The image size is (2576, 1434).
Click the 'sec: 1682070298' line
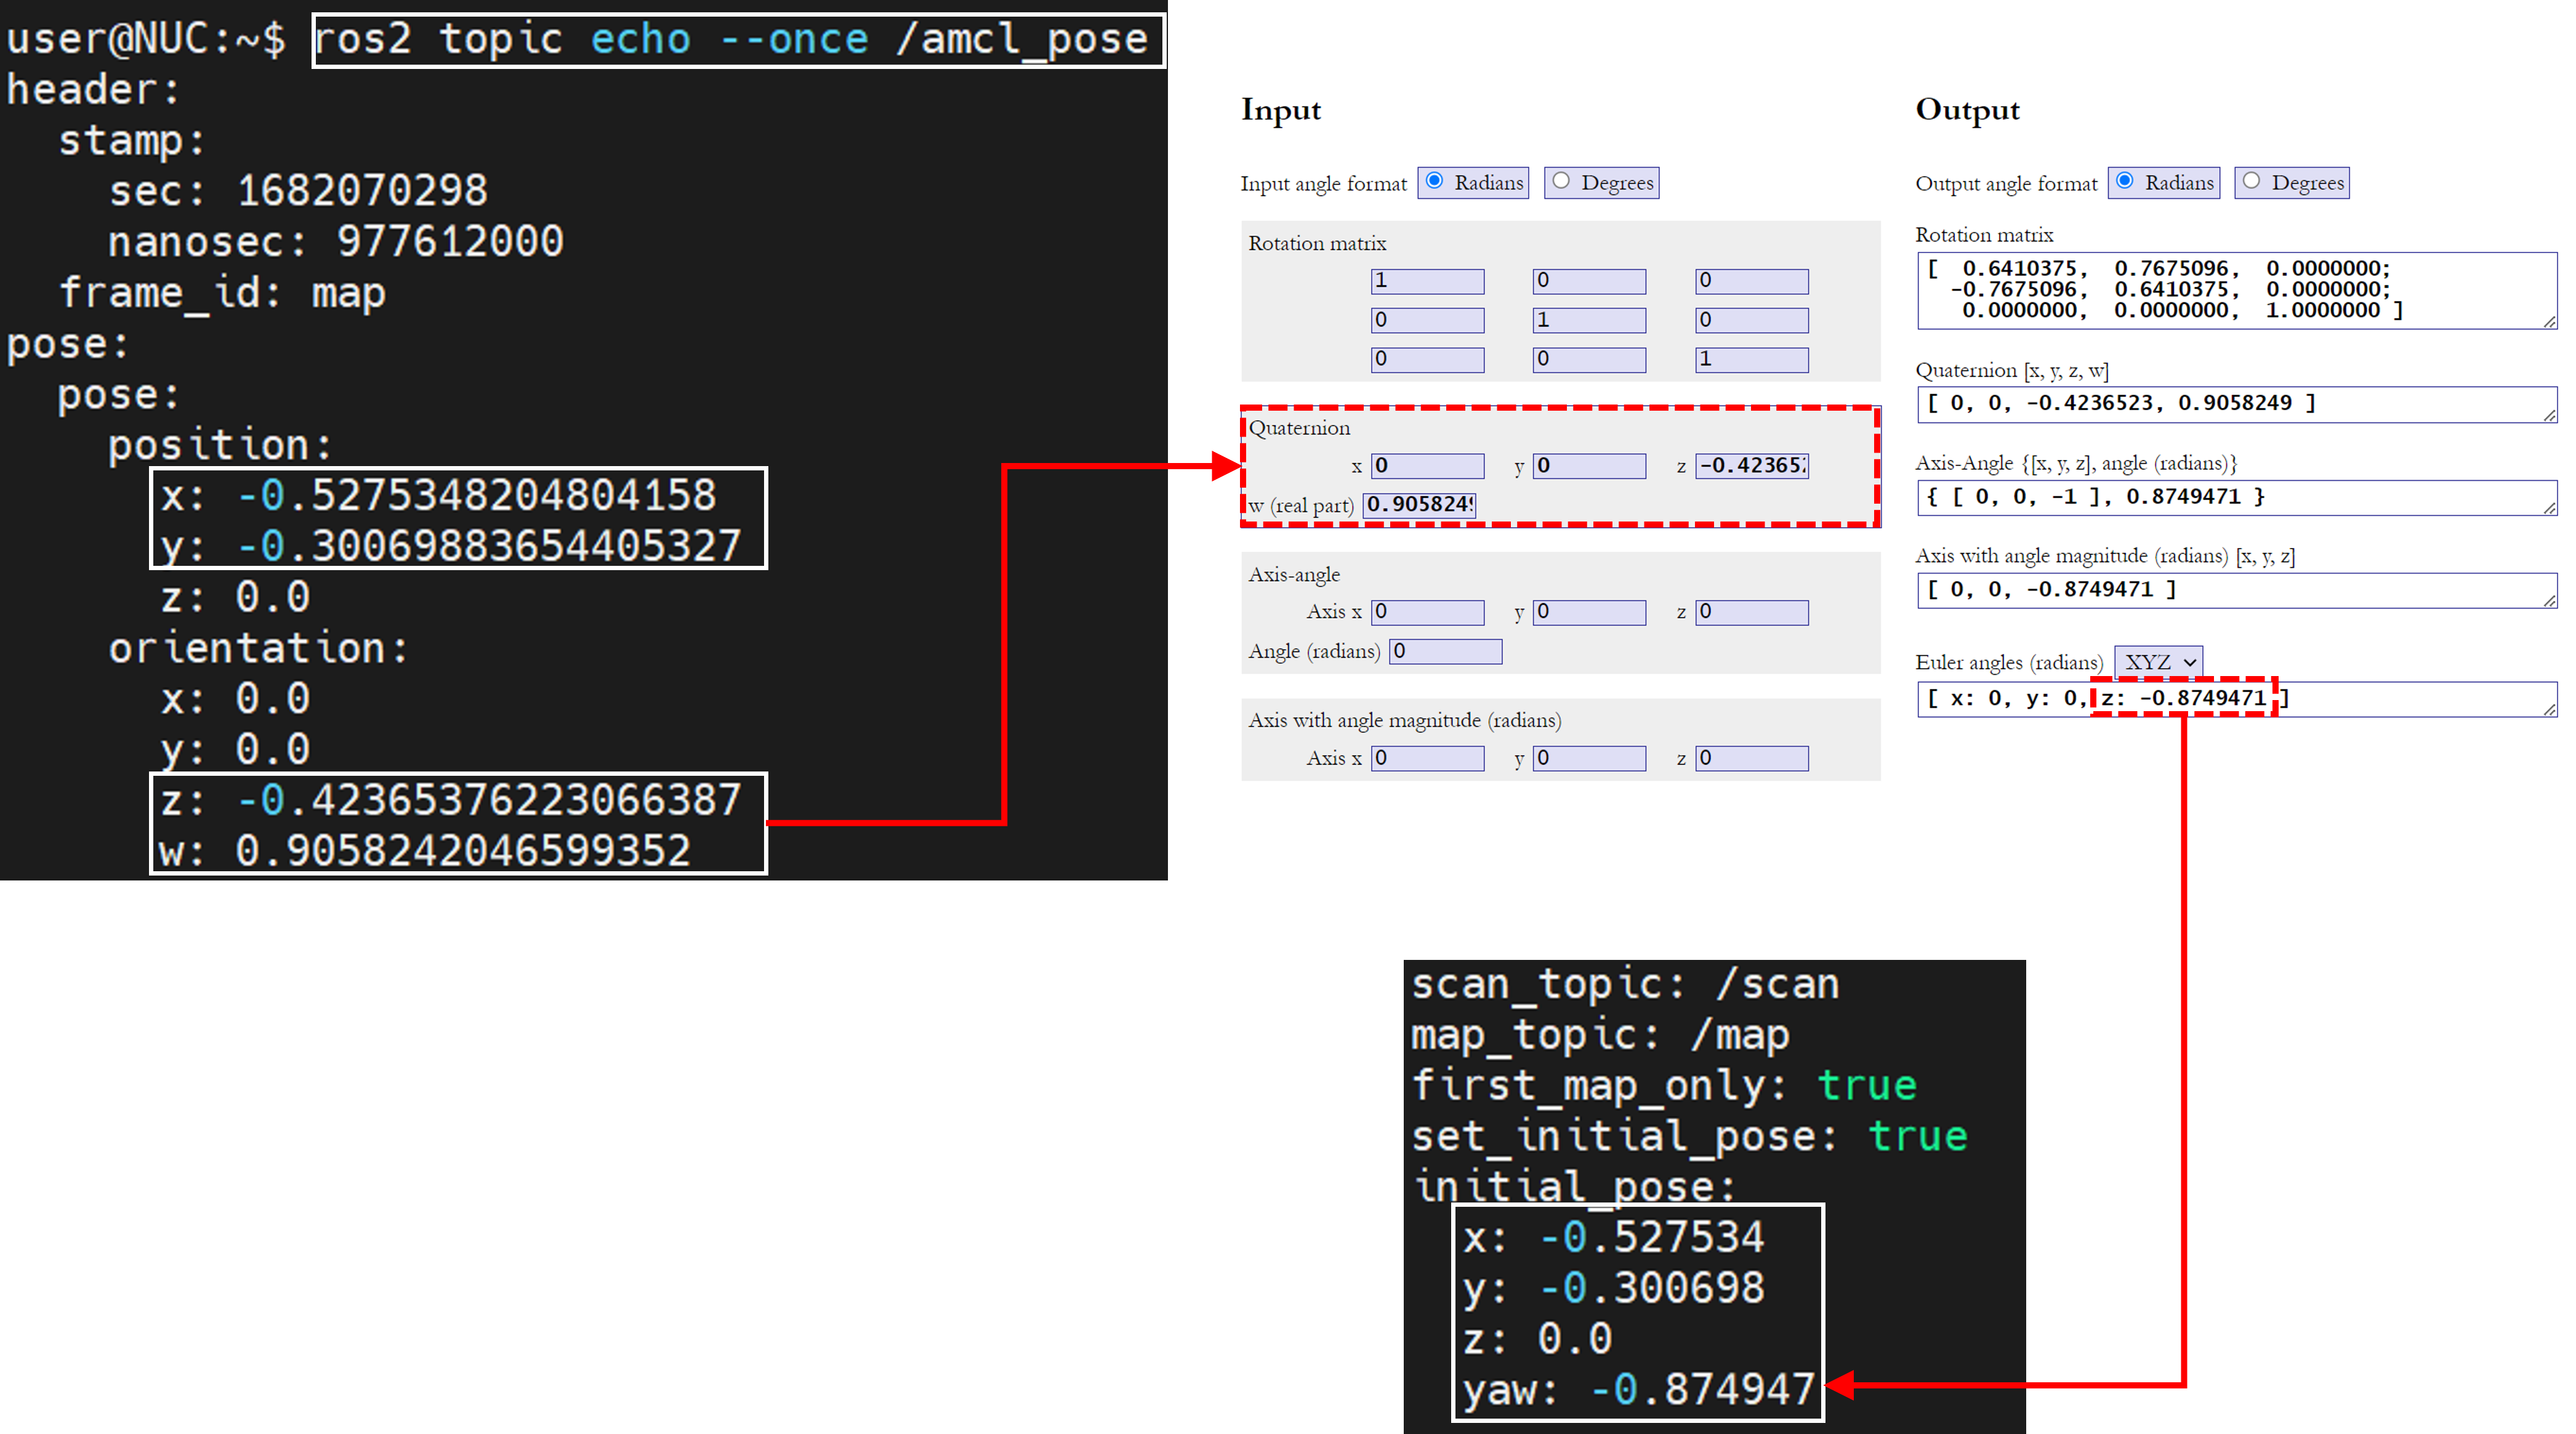click(x=298, y=190)
